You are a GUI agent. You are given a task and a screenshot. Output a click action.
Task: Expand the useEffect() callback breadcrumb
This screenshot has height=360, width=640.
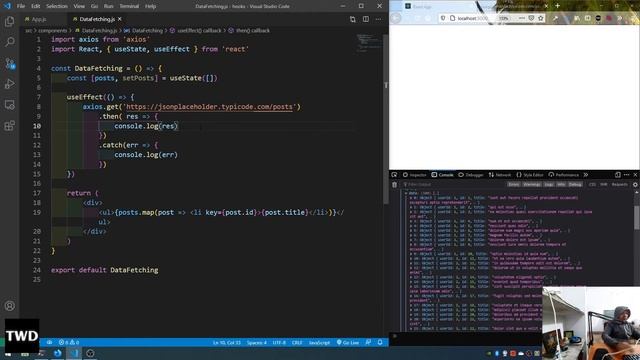coord(196,31)
